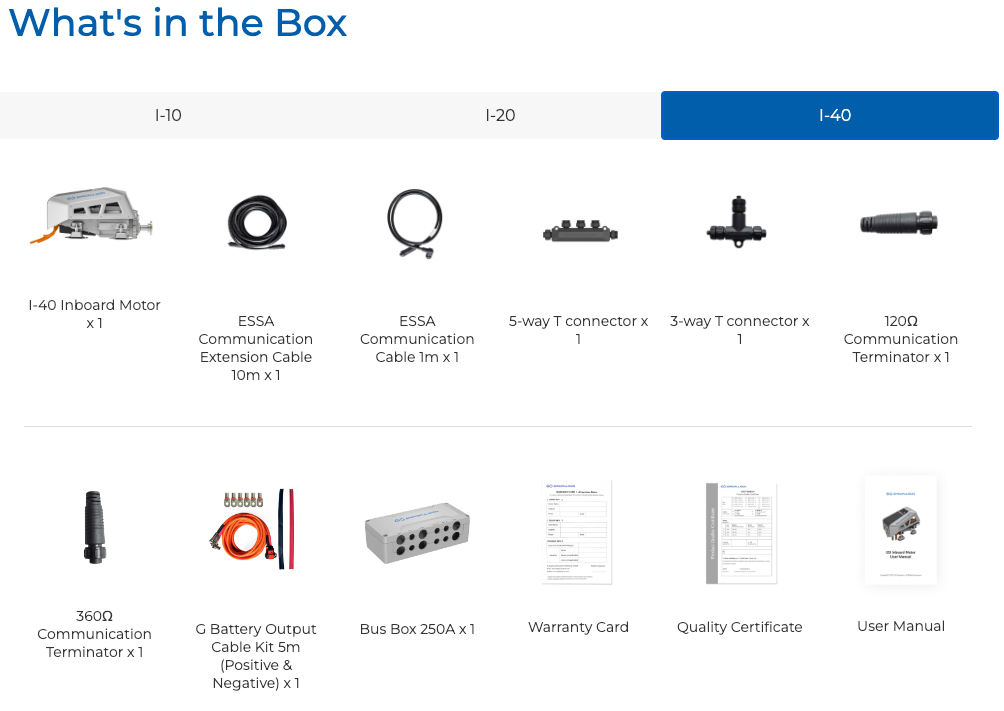This screenshot has width=1004, height=711.
Task: Select the ESSA 1m cable image
Action: pyautogui.click(x=416, y=224)
